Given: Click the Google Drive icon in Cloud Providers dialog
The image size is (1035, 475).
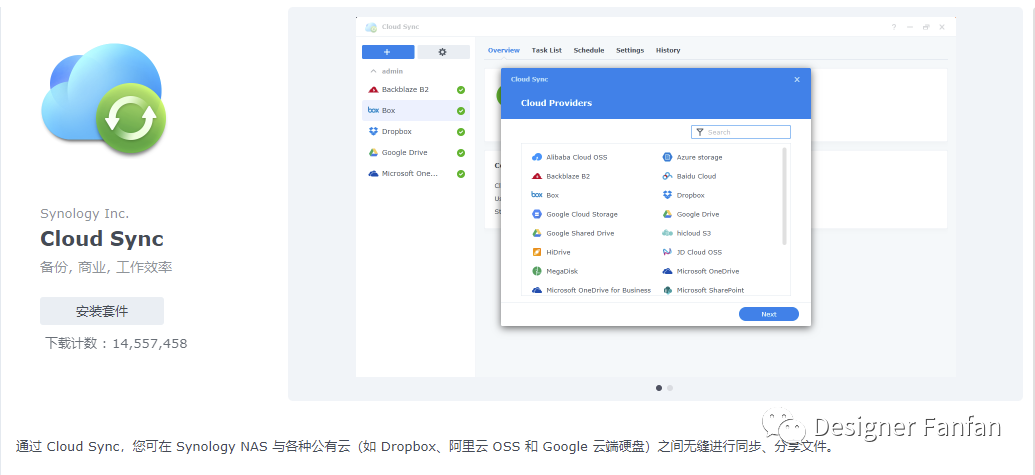Looking at the screenshot, I should [x=667, y=214].
